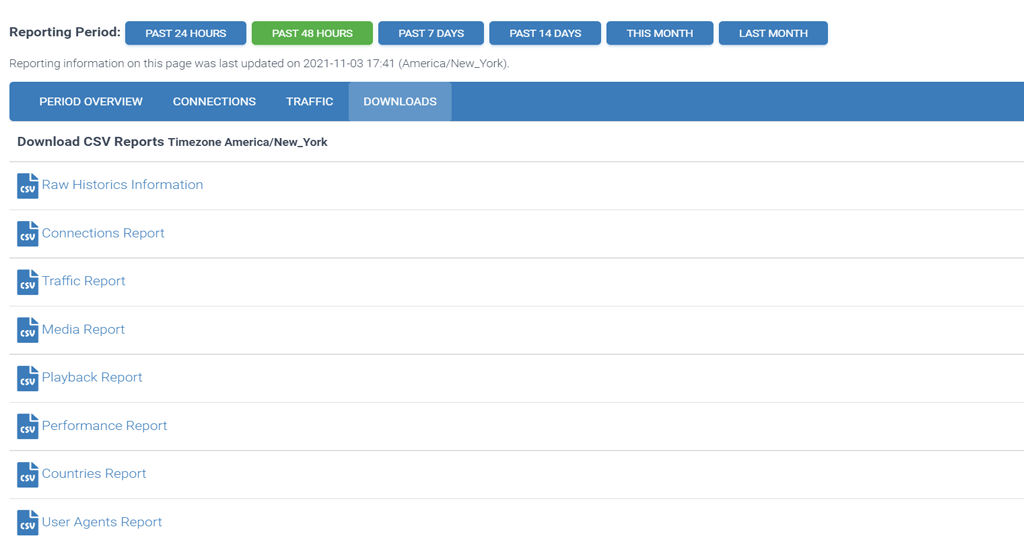1024x550 pixels.
Task: Switch to the Period Overview tab
Action: tap(91, 102)
